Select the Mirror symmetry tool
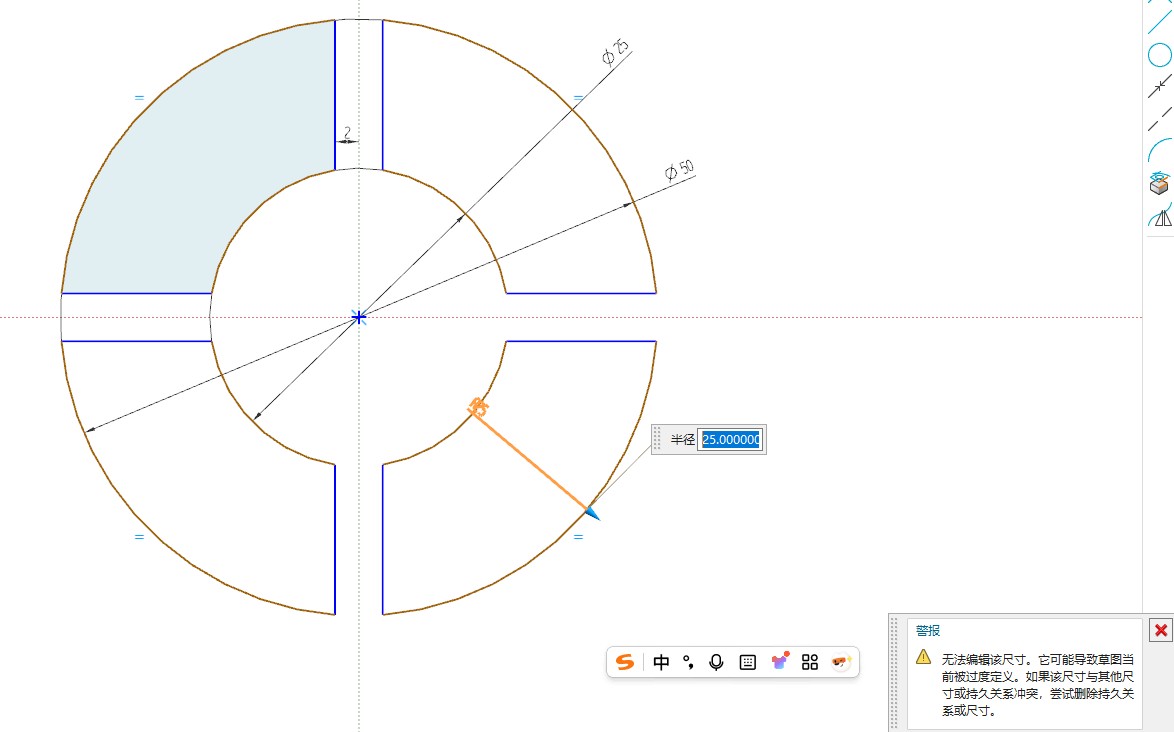This screenshot has width=1174, height=732. pyautogui.click(x=1161, y=215)
